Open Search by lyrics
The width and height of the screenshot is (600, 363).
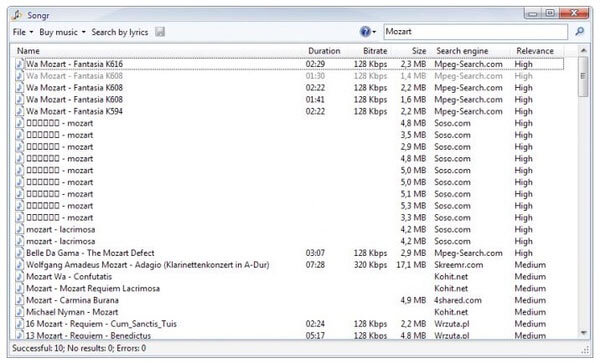tap(119, 32)
